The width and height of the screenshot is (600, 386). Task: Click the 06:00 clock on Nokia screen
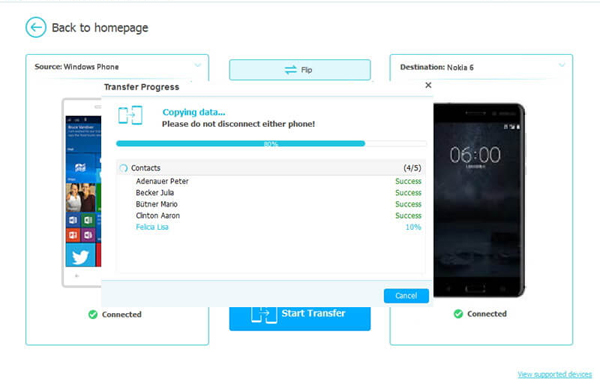tap(475, 155)
